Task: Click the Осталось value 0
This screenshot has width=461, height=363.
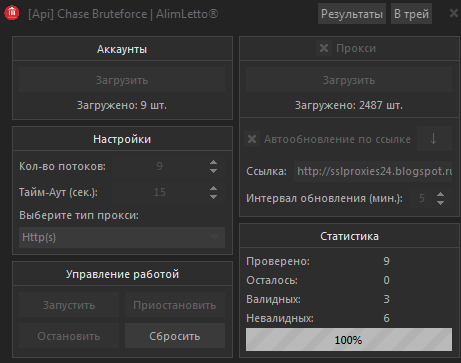Action: 386,280
